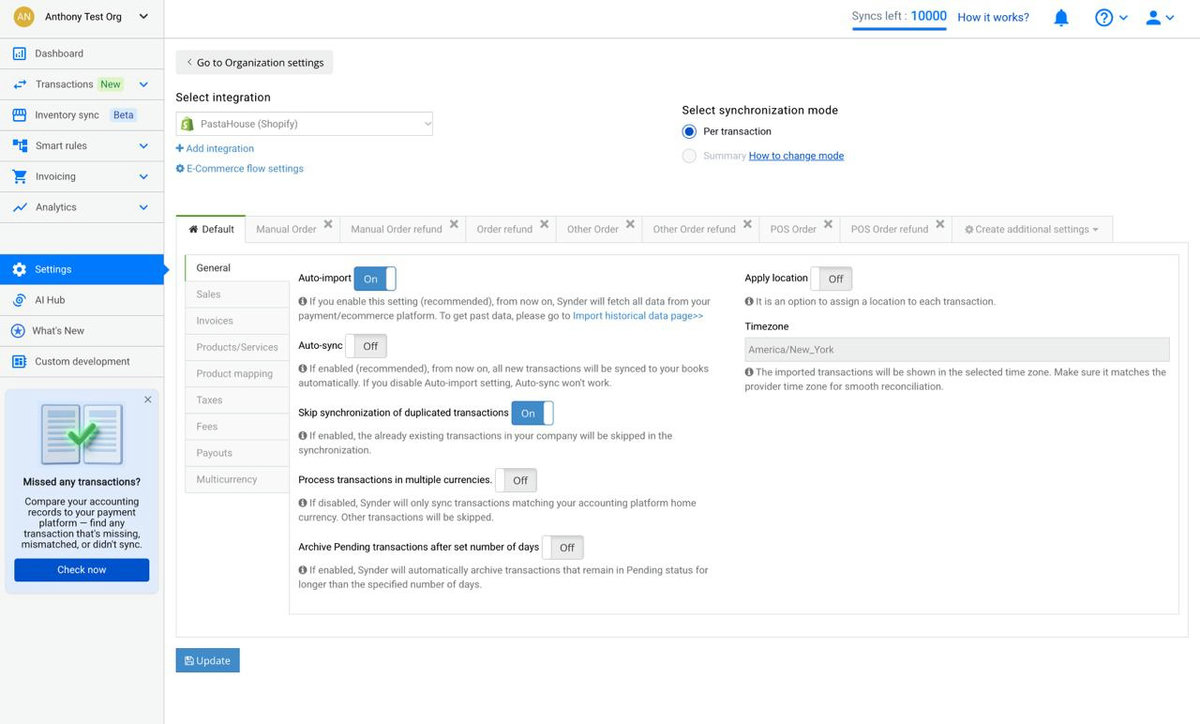Click Go to Organization settings button
Image resolution: width=1200 pixels, height=724 pixels.
click(254, 62)
